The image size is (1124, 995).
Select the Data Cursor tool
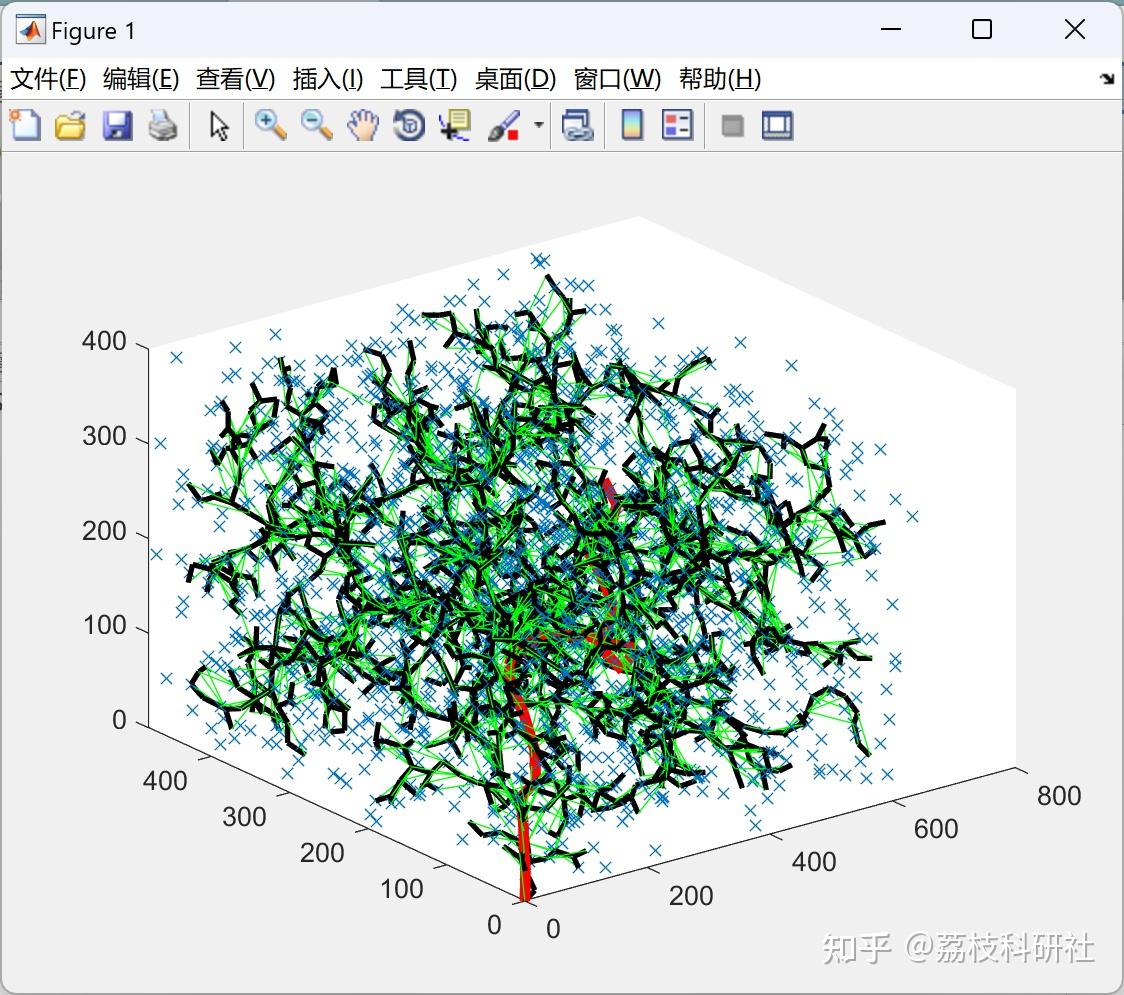pos(455,125)
